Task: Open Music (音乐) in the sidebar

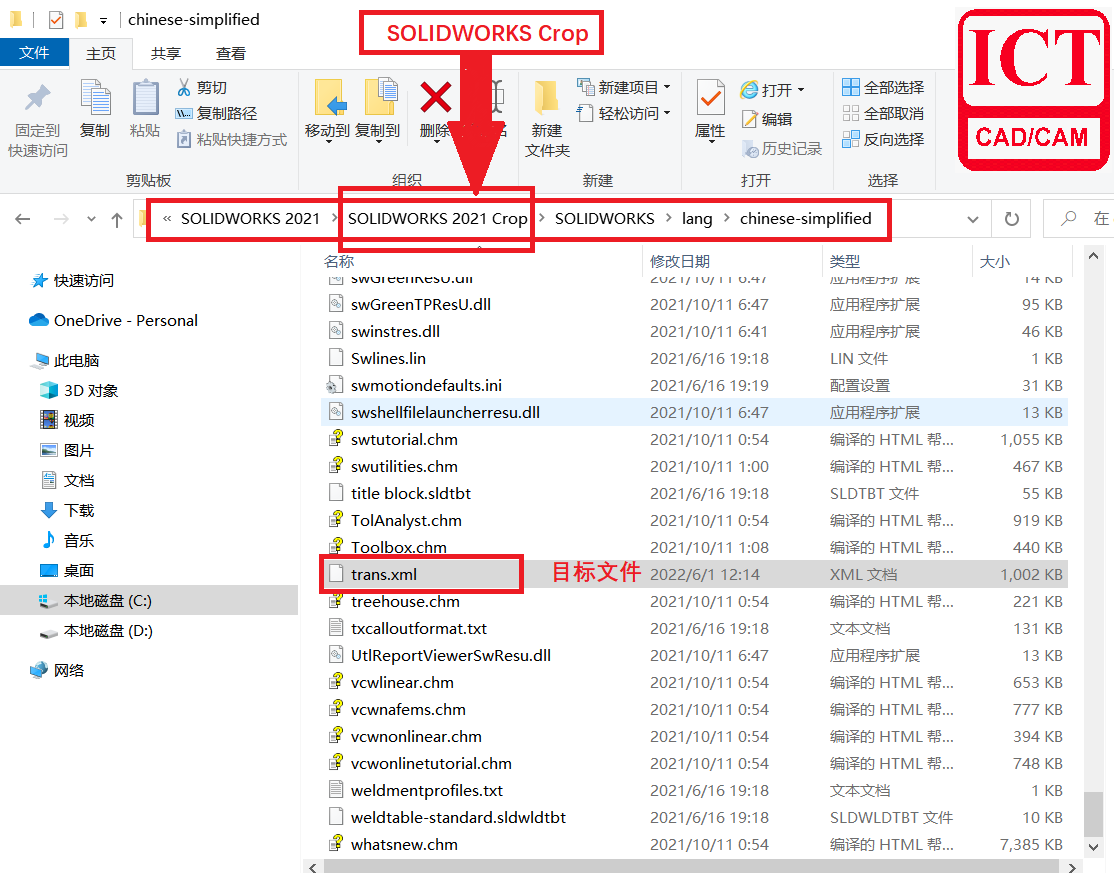Action: (x=67, y=541)
